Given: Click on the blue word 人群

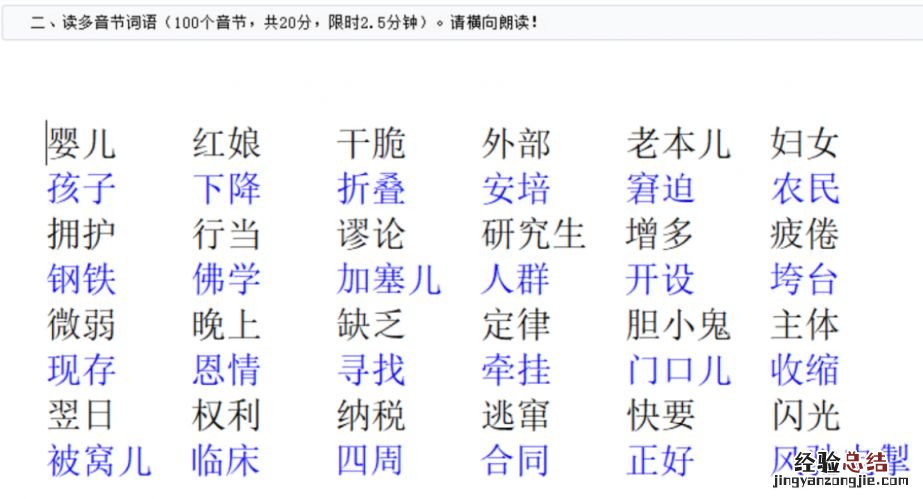Looking at the screenshot, I should [x=516, y=279].
